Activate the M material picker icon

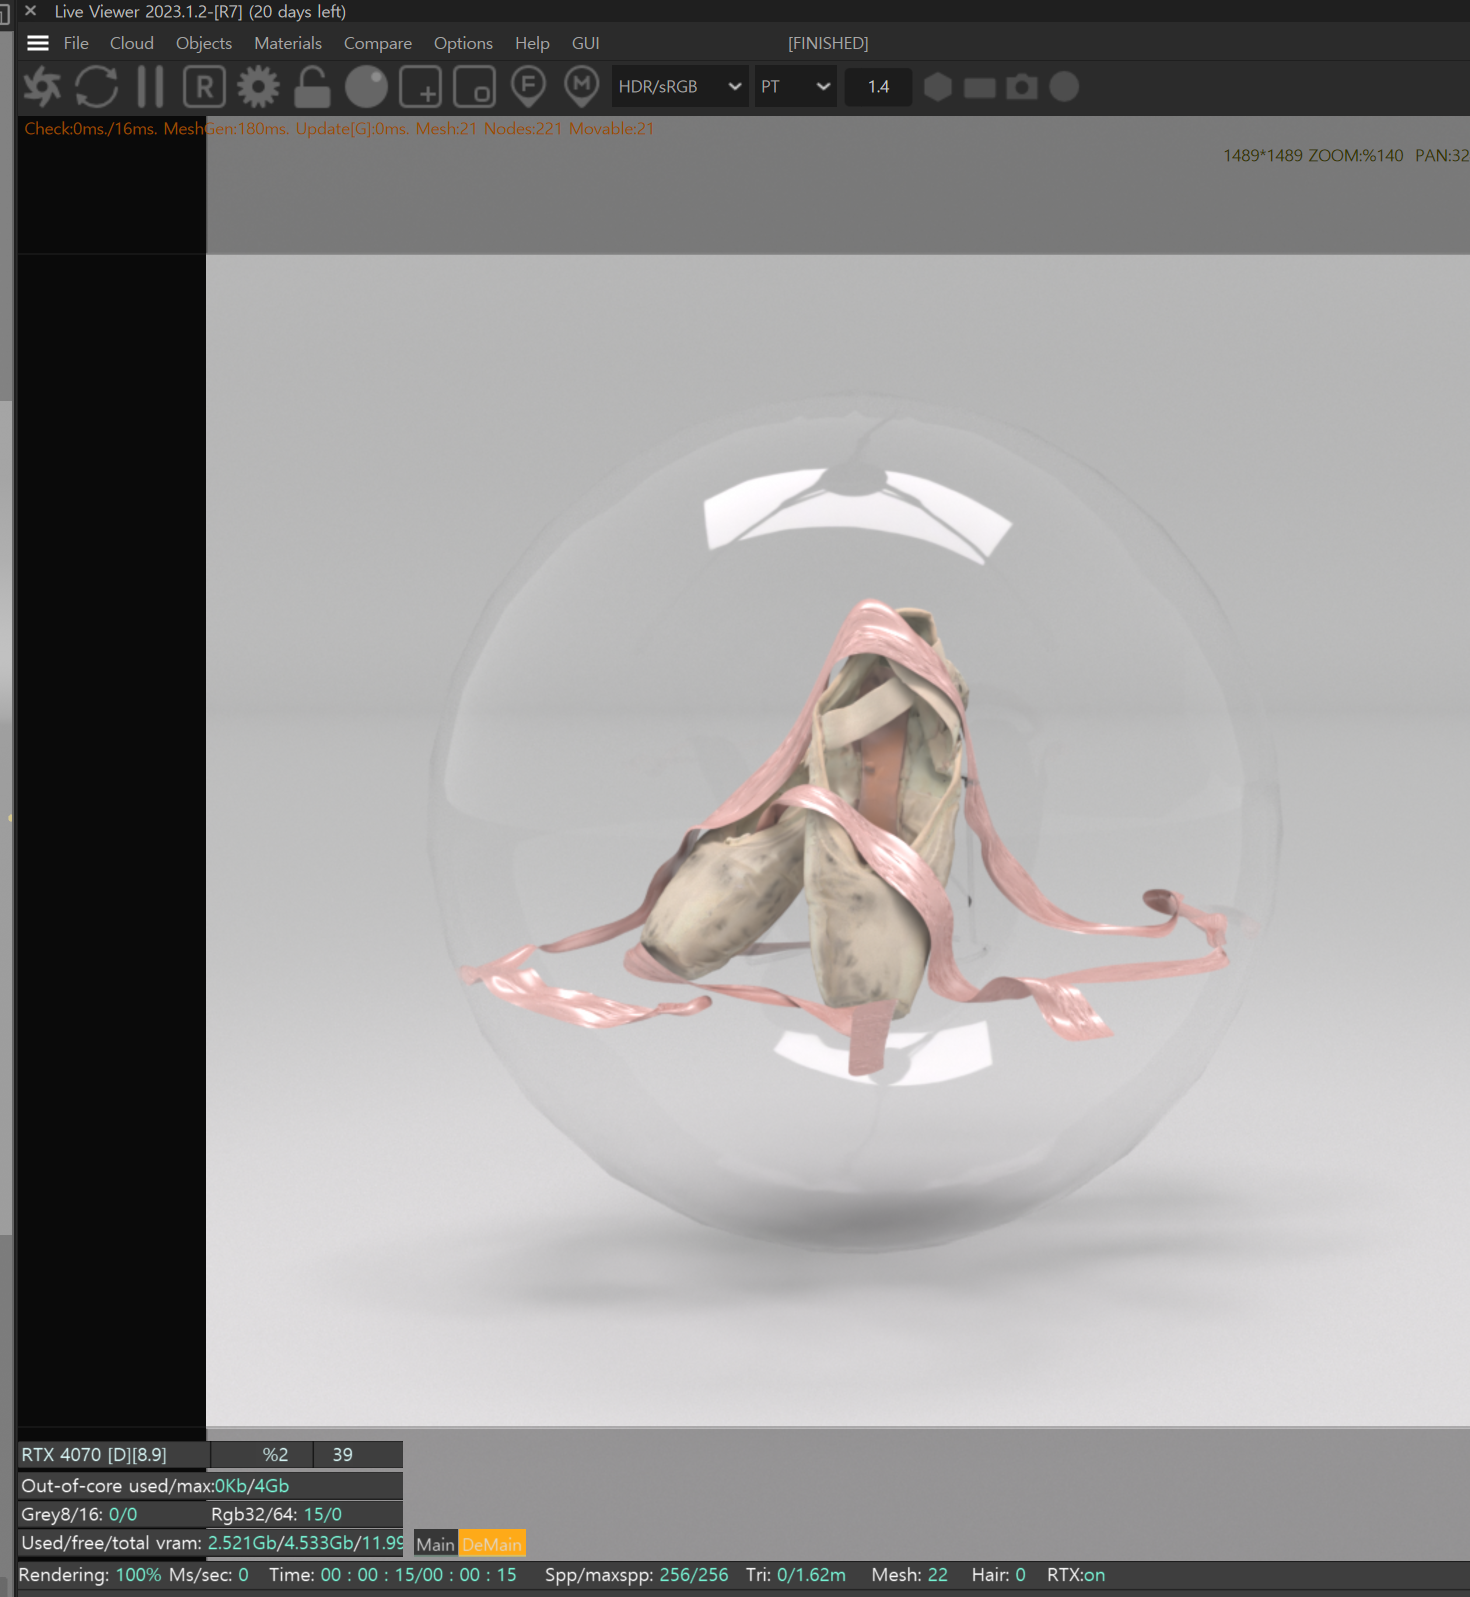pyautogui.click(x=581, y=87)
